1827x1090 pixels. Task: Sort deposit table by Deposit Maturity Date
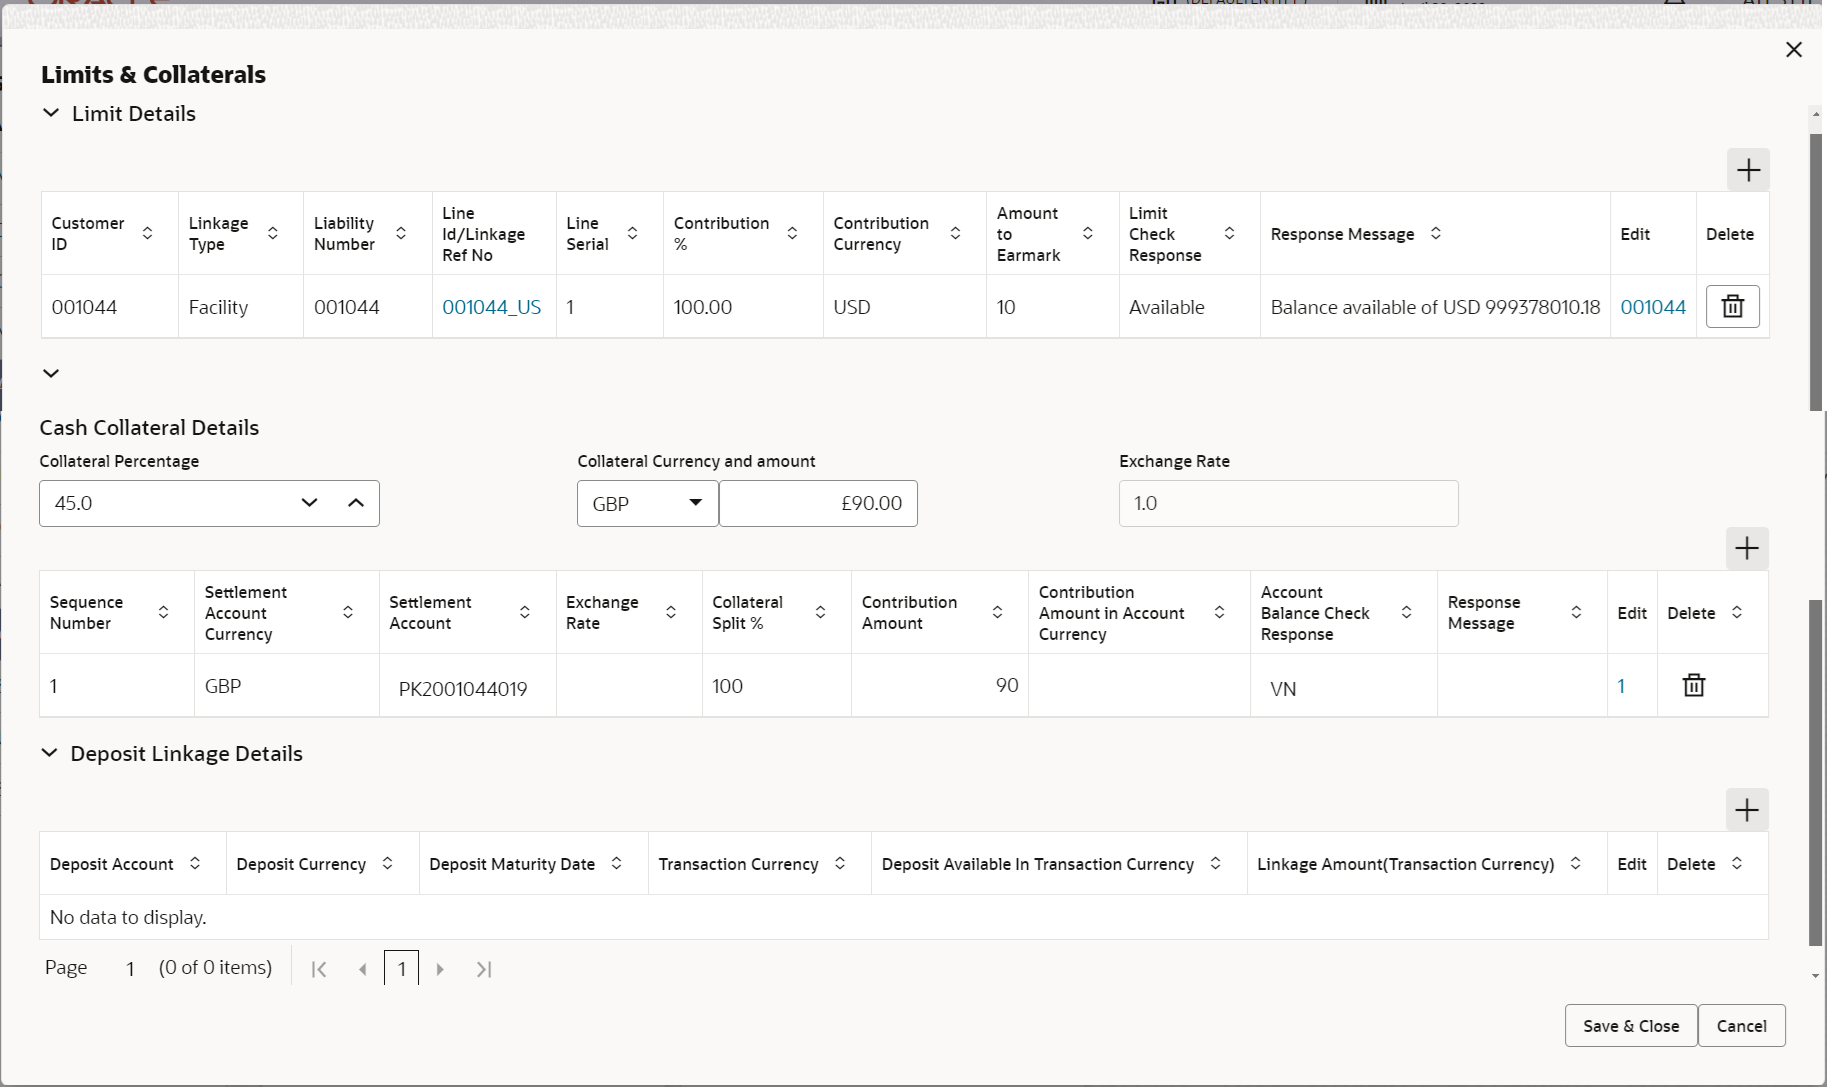point(616,863)
